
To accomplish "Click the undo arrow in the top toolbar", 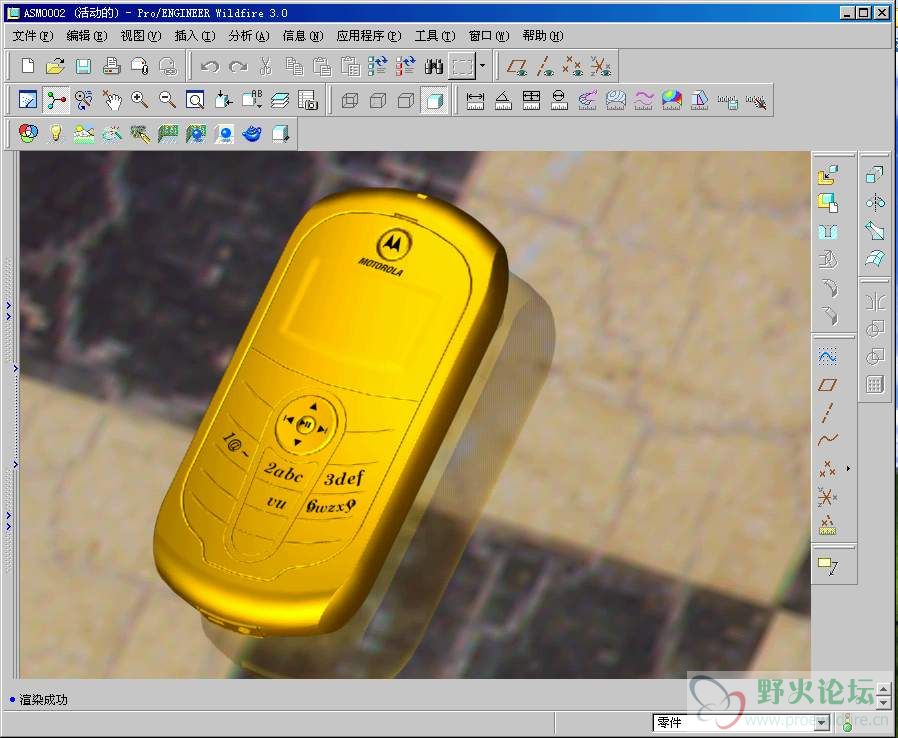I will point(210,66).
